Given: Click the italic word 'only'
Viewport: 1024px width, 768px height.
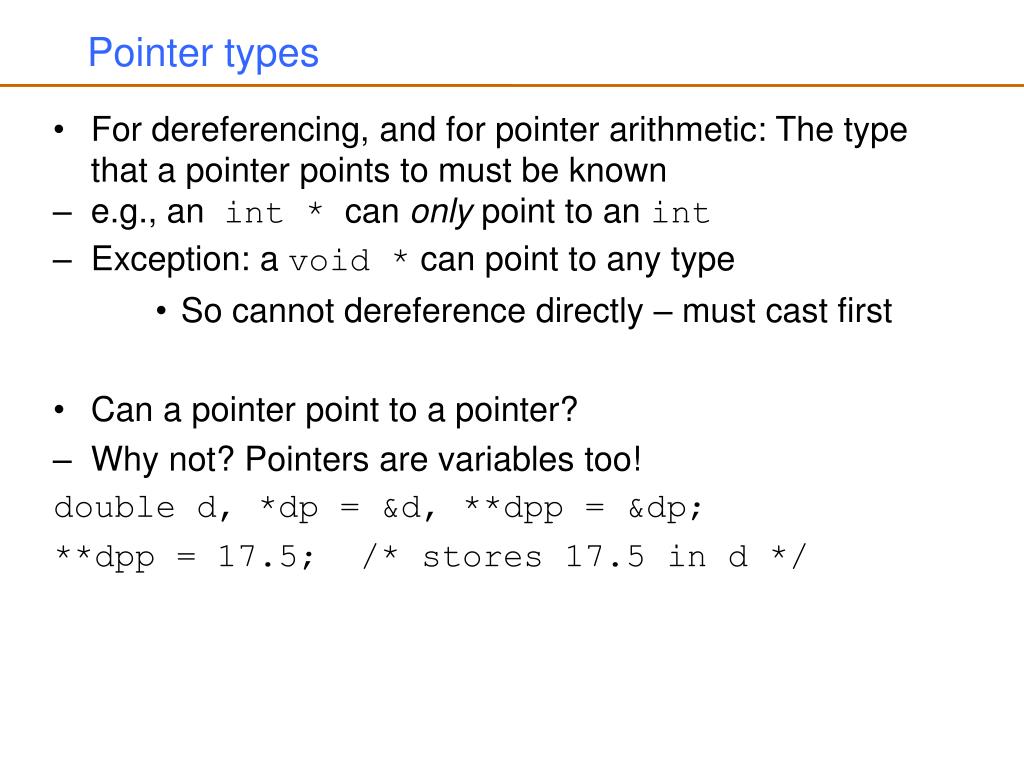Looking at the screenshot, I should click(x=441, y=212).
